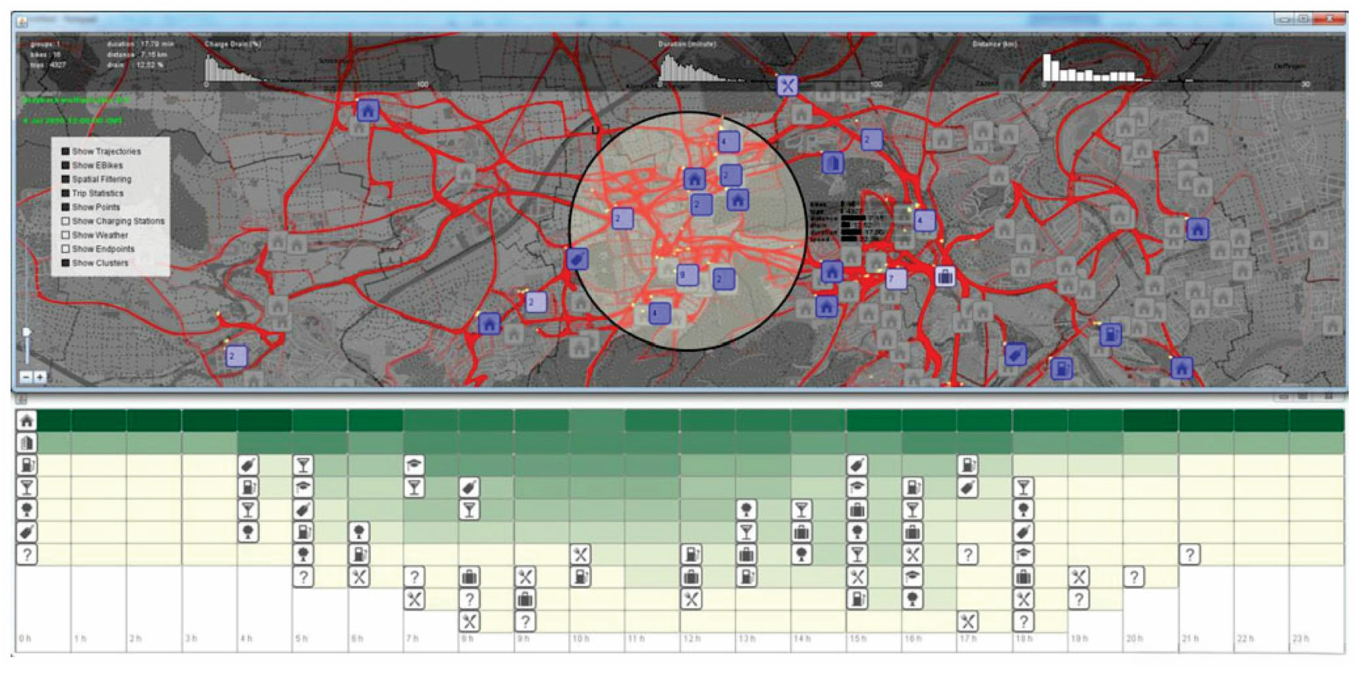The image size is (1358, 674).
Task: Select the blue office-building marker on the map
Action: coord(832,163)
